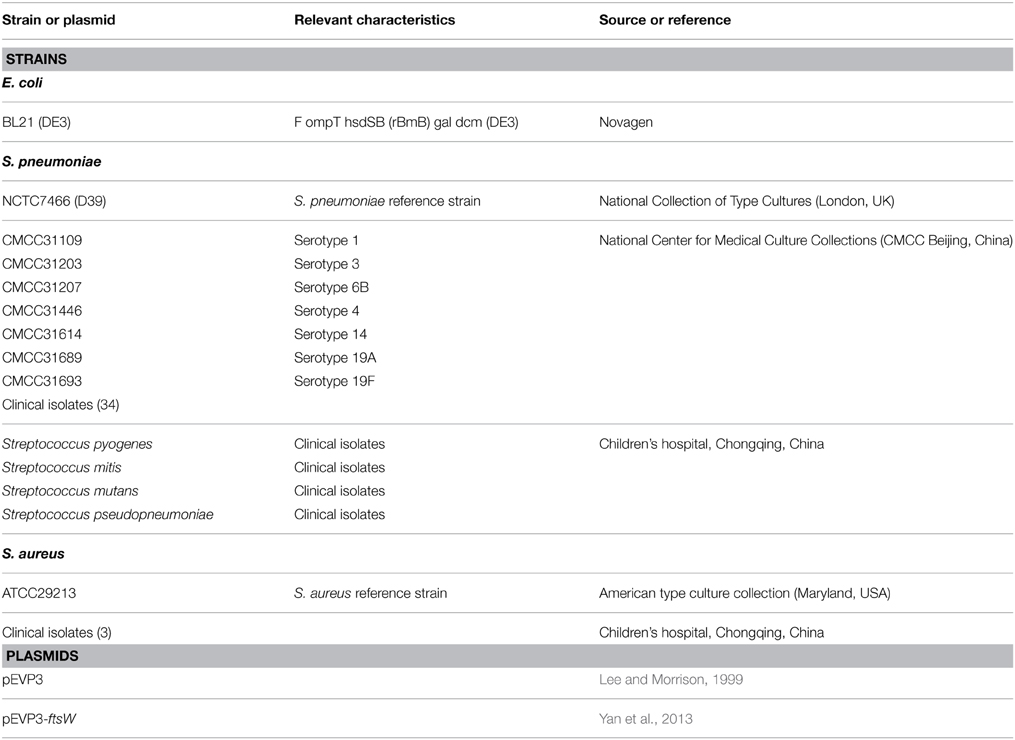Viewport: 1015px width, 740px height.
Task: Click the 'F ompT hsdSB (rBmB) gal dcm (DE3)' cell
Action: click(406, 122)
